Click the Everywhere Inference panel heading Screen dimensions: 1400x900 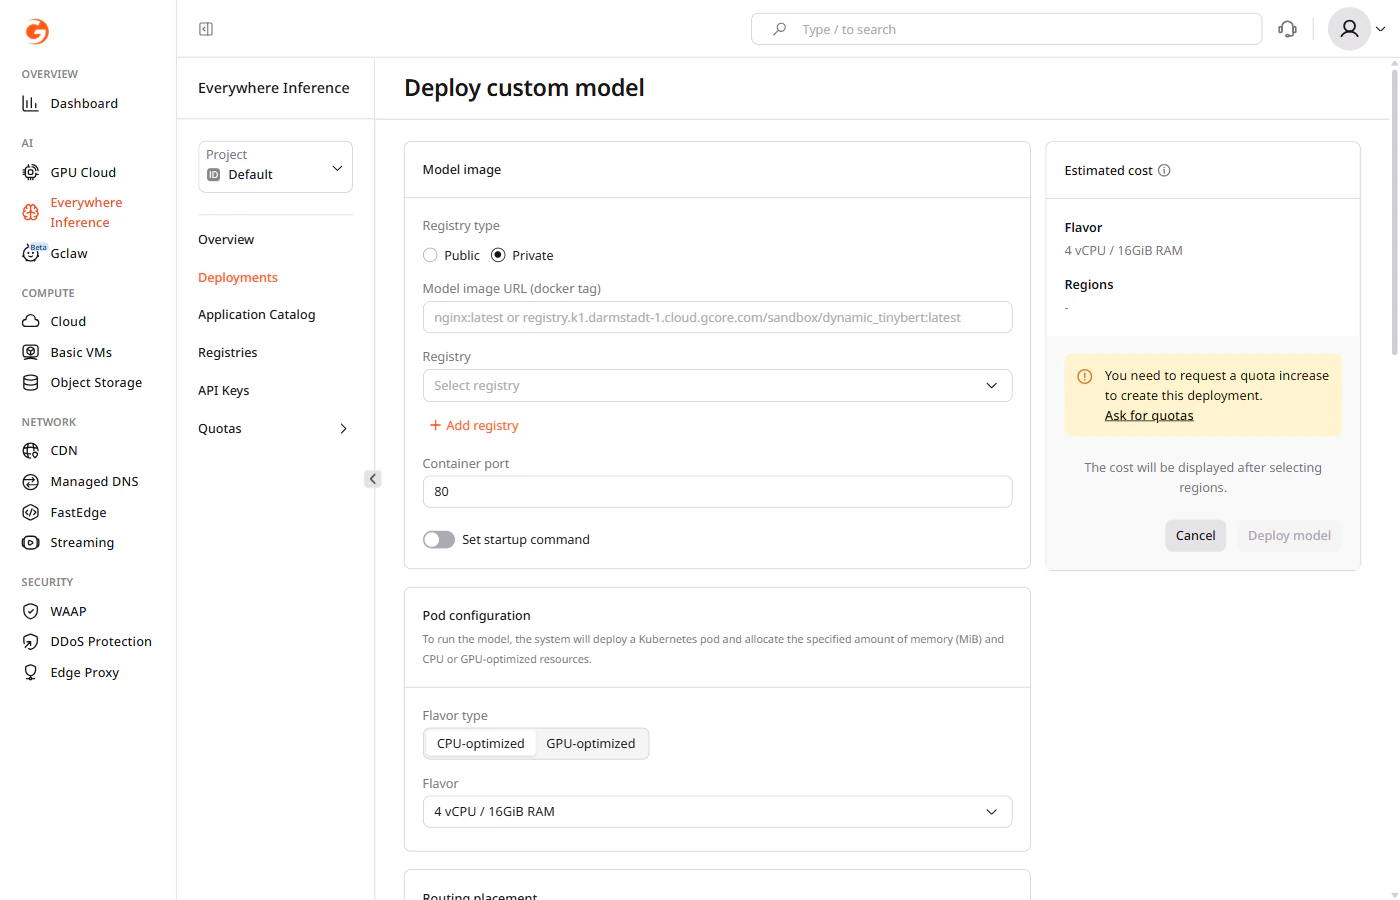274,88
